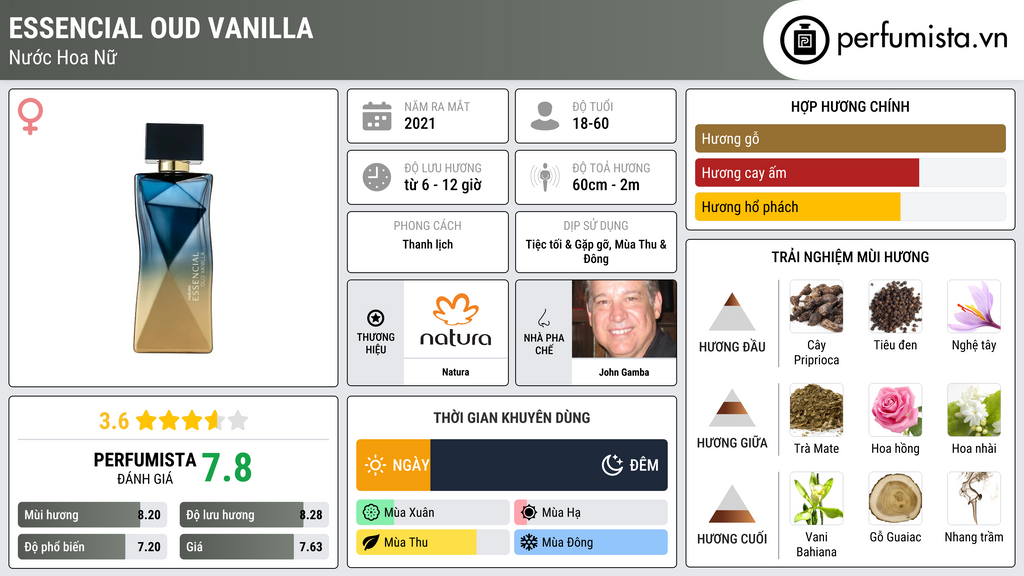Click the pink female gender symbol
Viewport: 1024px width, 576px height.
[x=30, y=116]
